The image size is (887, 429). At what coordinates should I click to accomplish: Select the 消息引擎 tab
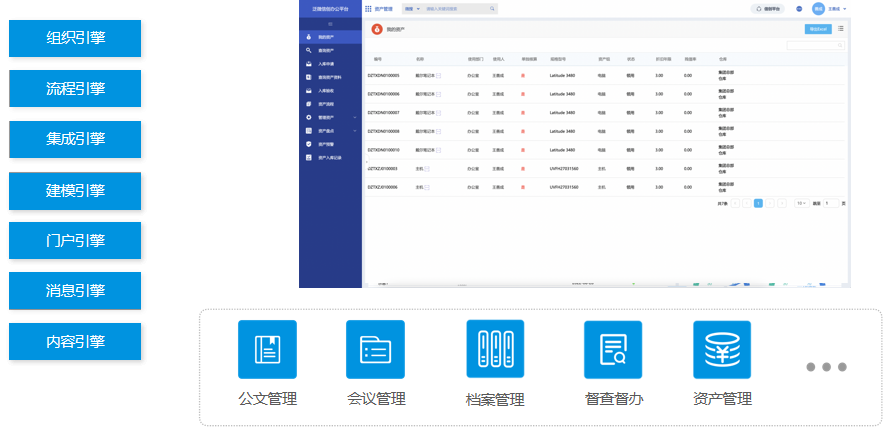coord(75,291)
